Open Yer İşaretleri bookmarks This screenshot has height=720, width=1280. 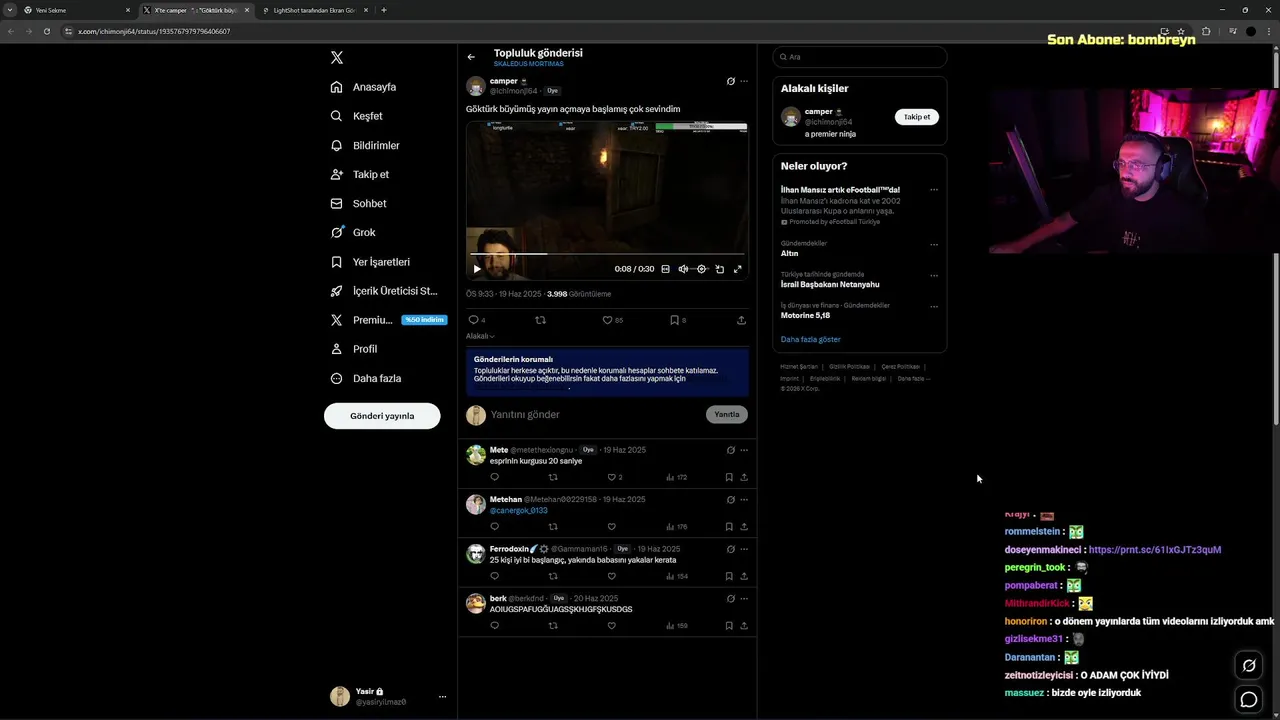370,262
